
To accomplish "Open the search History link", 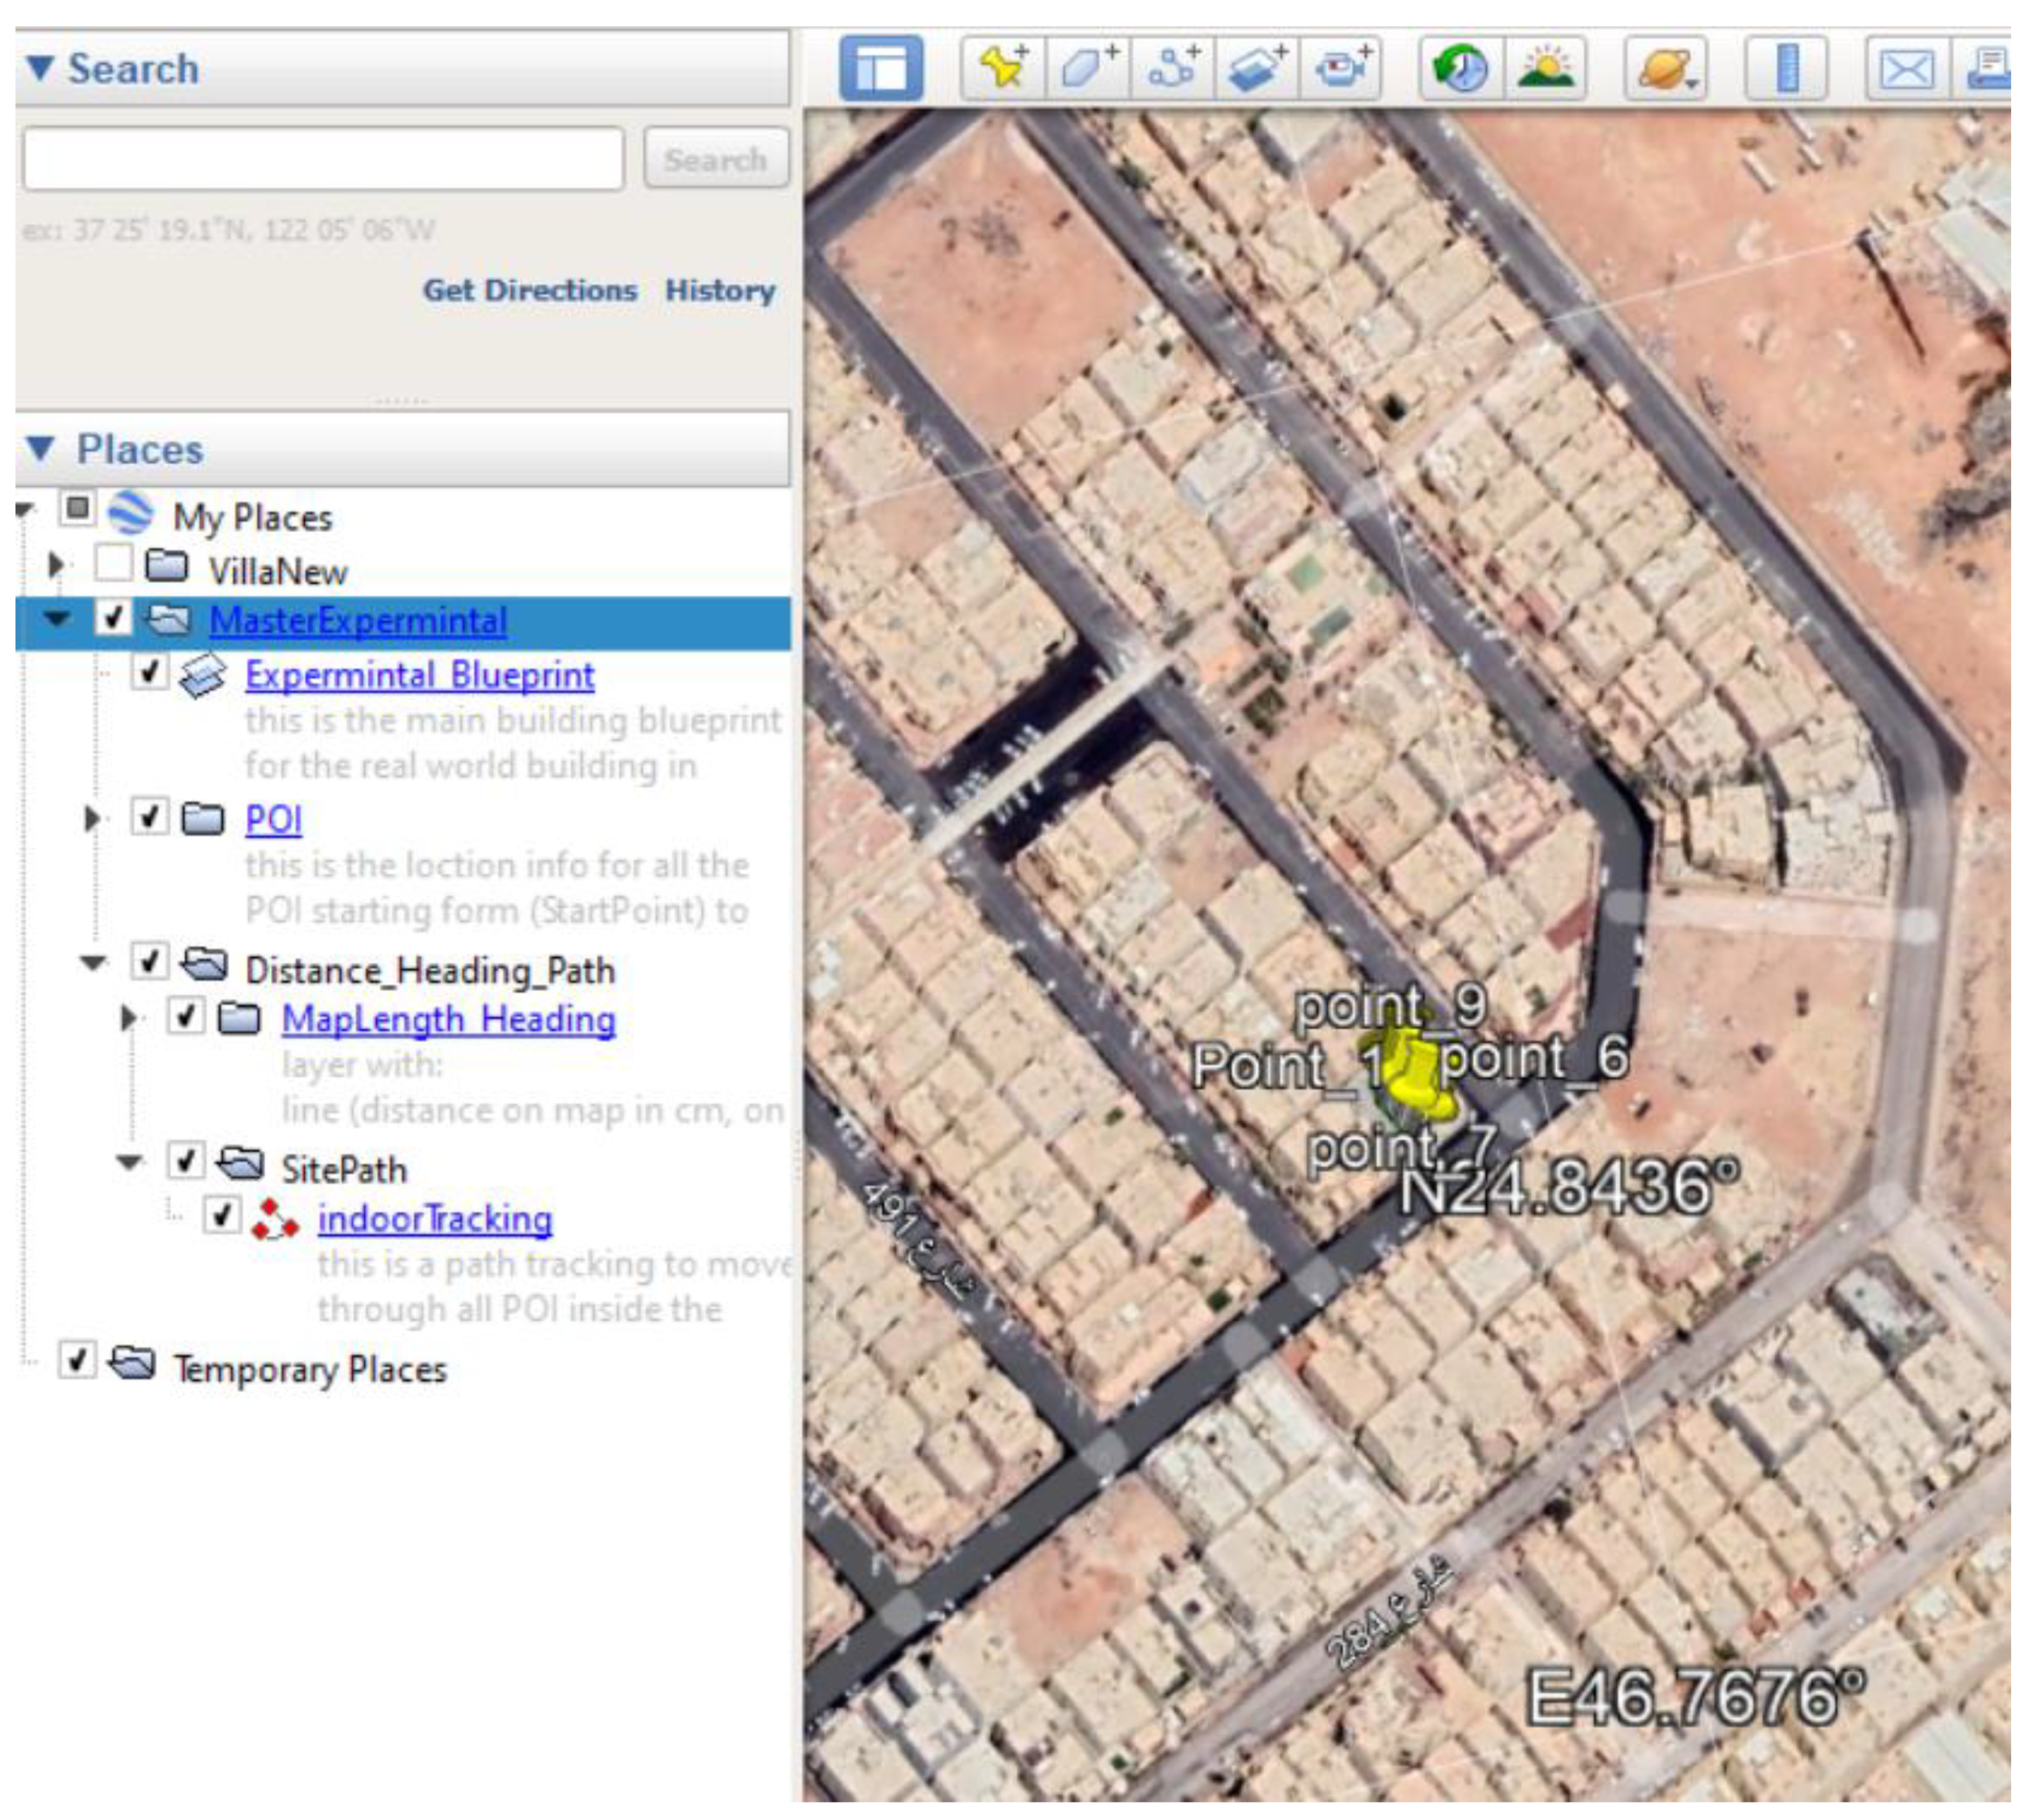I will (x=720, y=290).
